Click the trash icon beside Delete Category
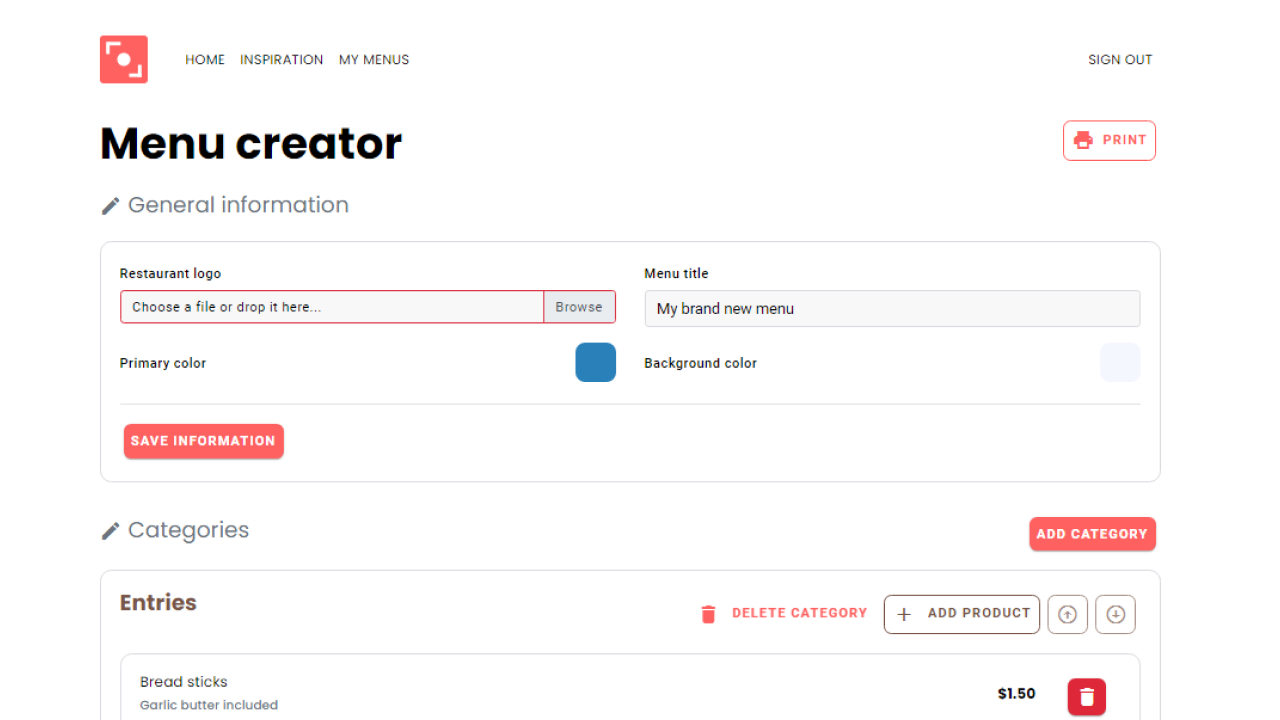The width and height of the screenshot is (1280, 720). (709, 614)
